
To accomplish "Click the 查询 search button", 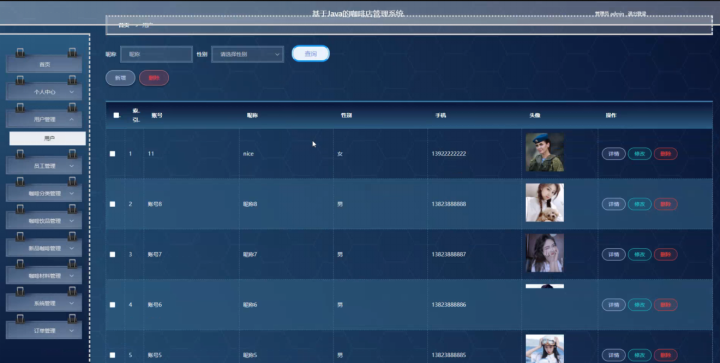I will coord(311,54).
